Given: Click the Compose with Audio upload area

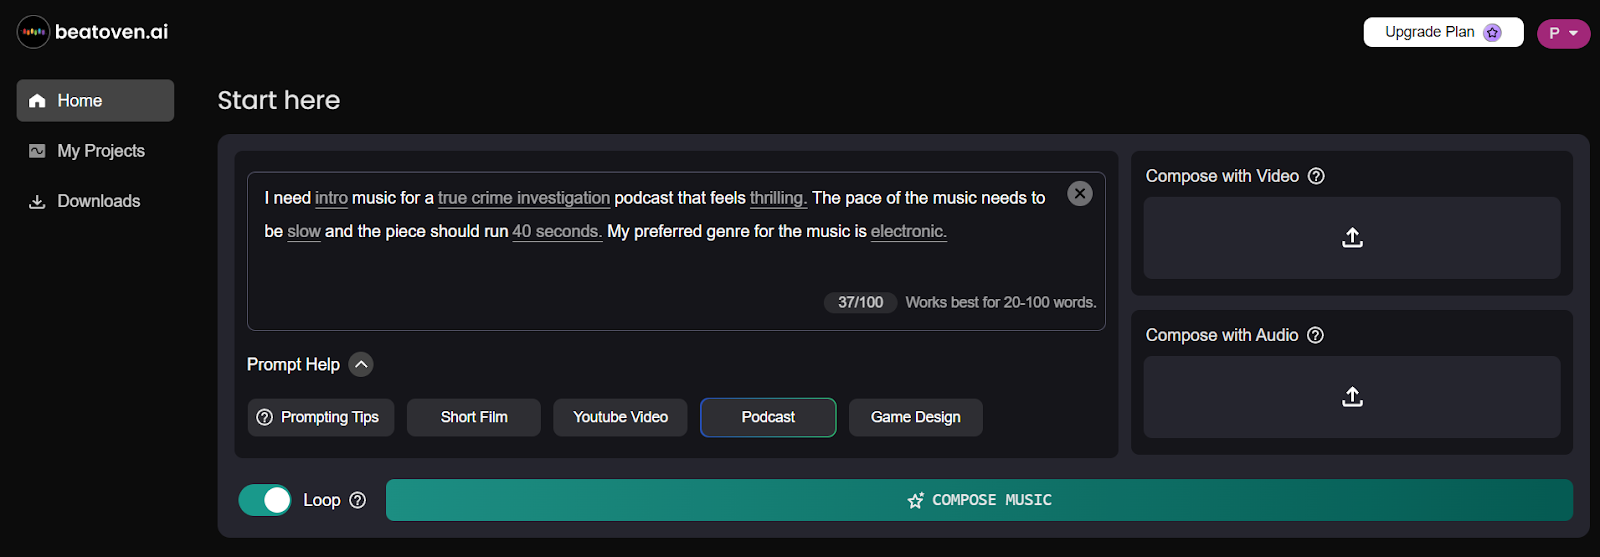Looking at the screenshot, I should tap(1352, 397).
